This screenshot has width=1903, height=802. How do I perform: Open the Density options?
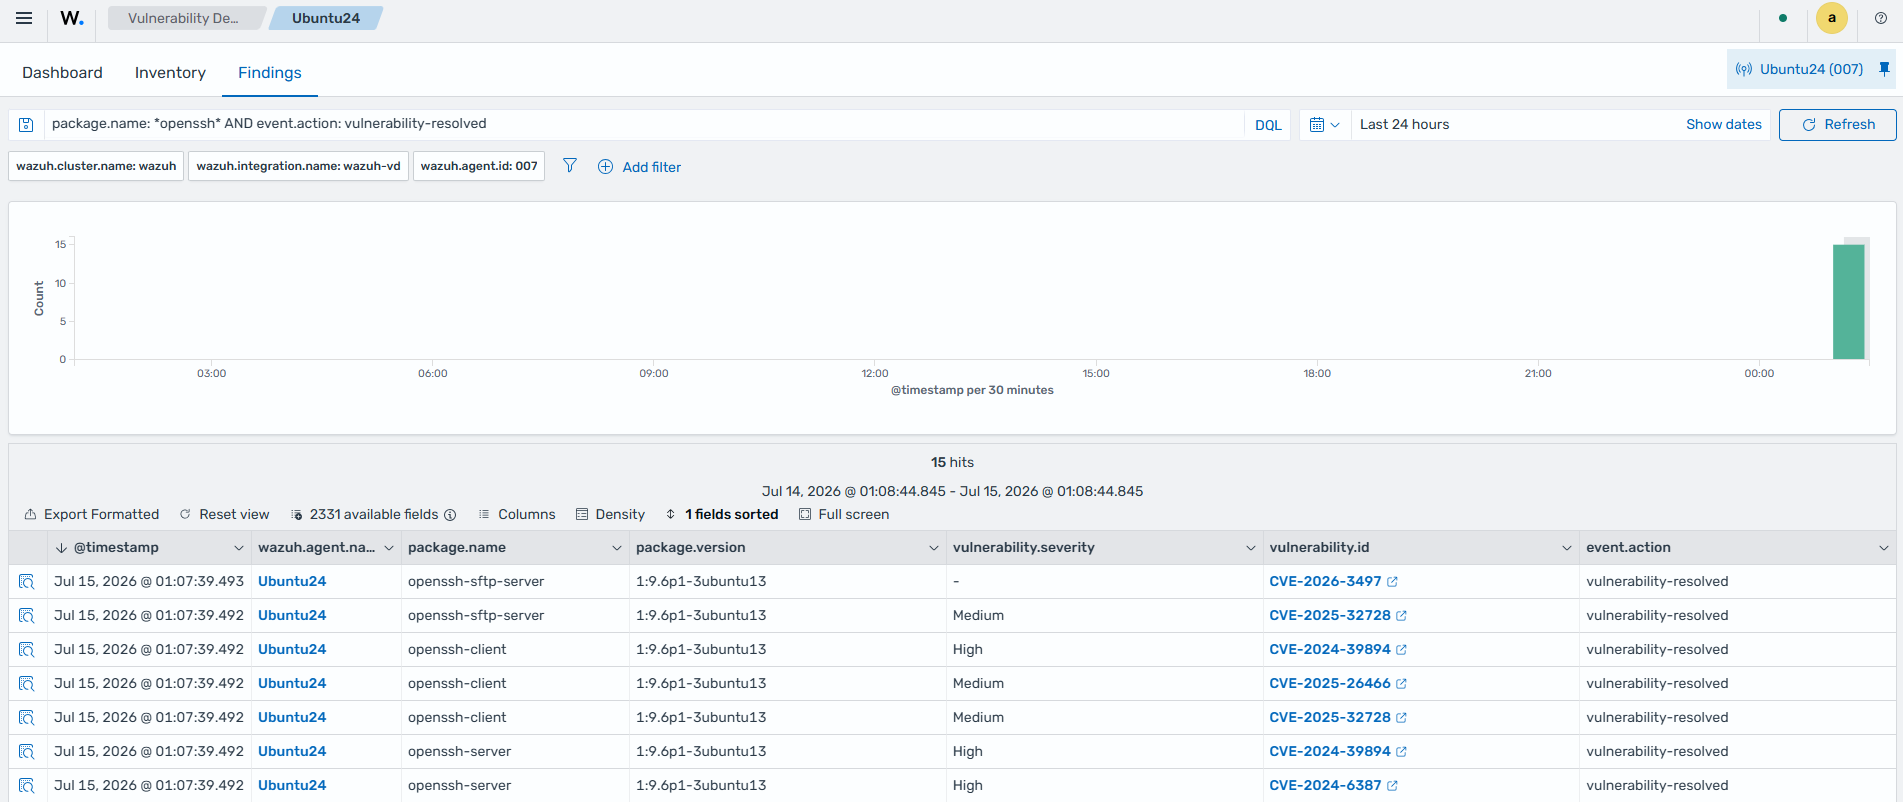[x=611, y=515]
